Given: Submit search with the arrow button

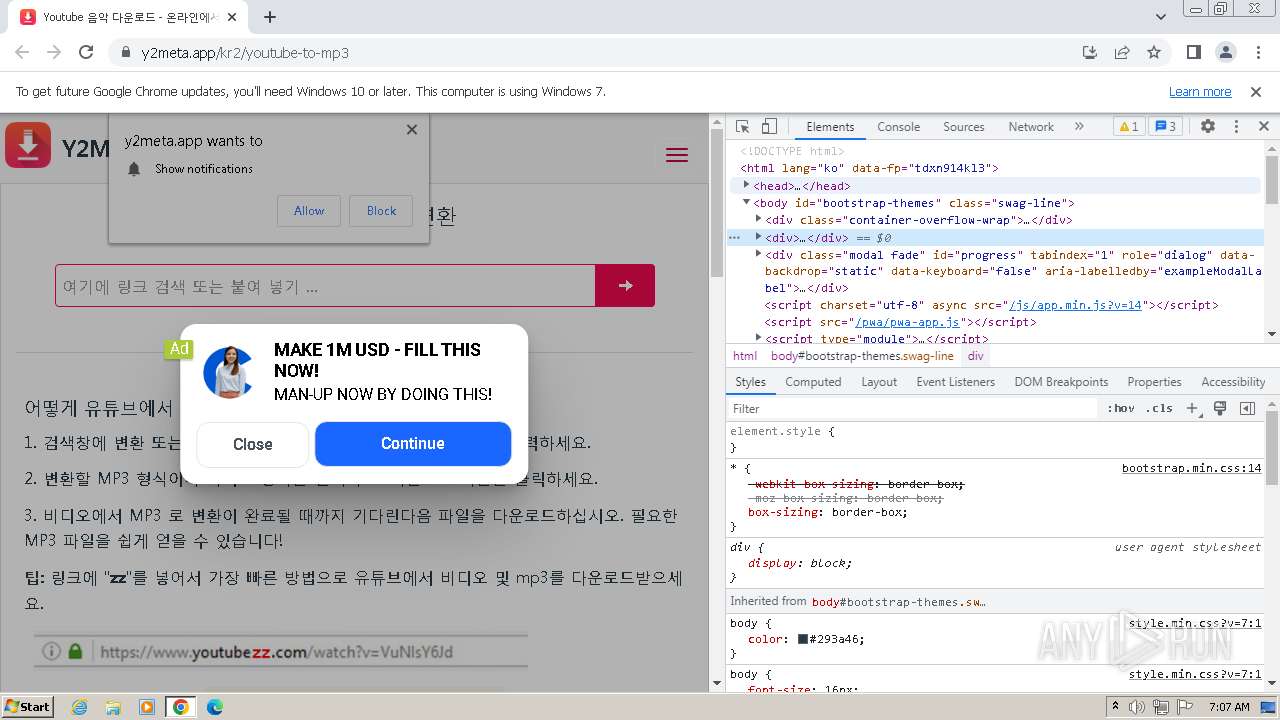Looking at the screenshot, I should [x=625, y=286].
